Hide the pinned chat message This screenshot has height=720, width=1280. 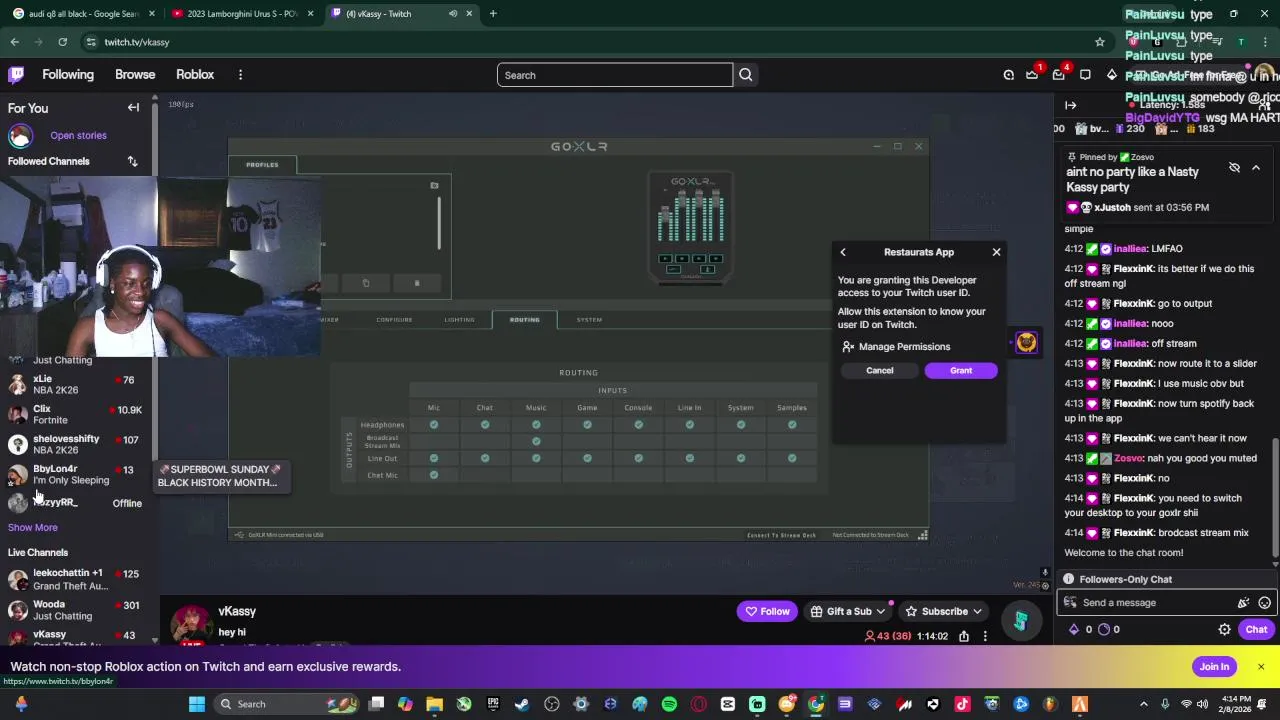tap(1234, 168)
